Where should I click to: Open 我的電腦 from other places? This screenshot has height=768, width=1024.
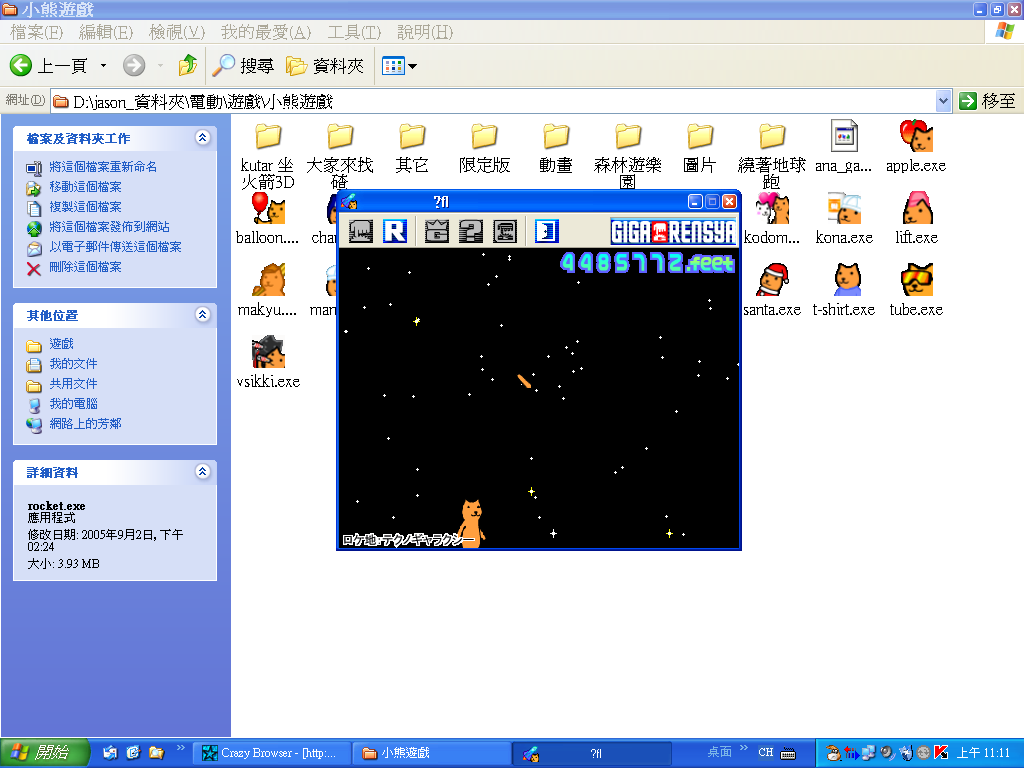click(x=73, y=404)
